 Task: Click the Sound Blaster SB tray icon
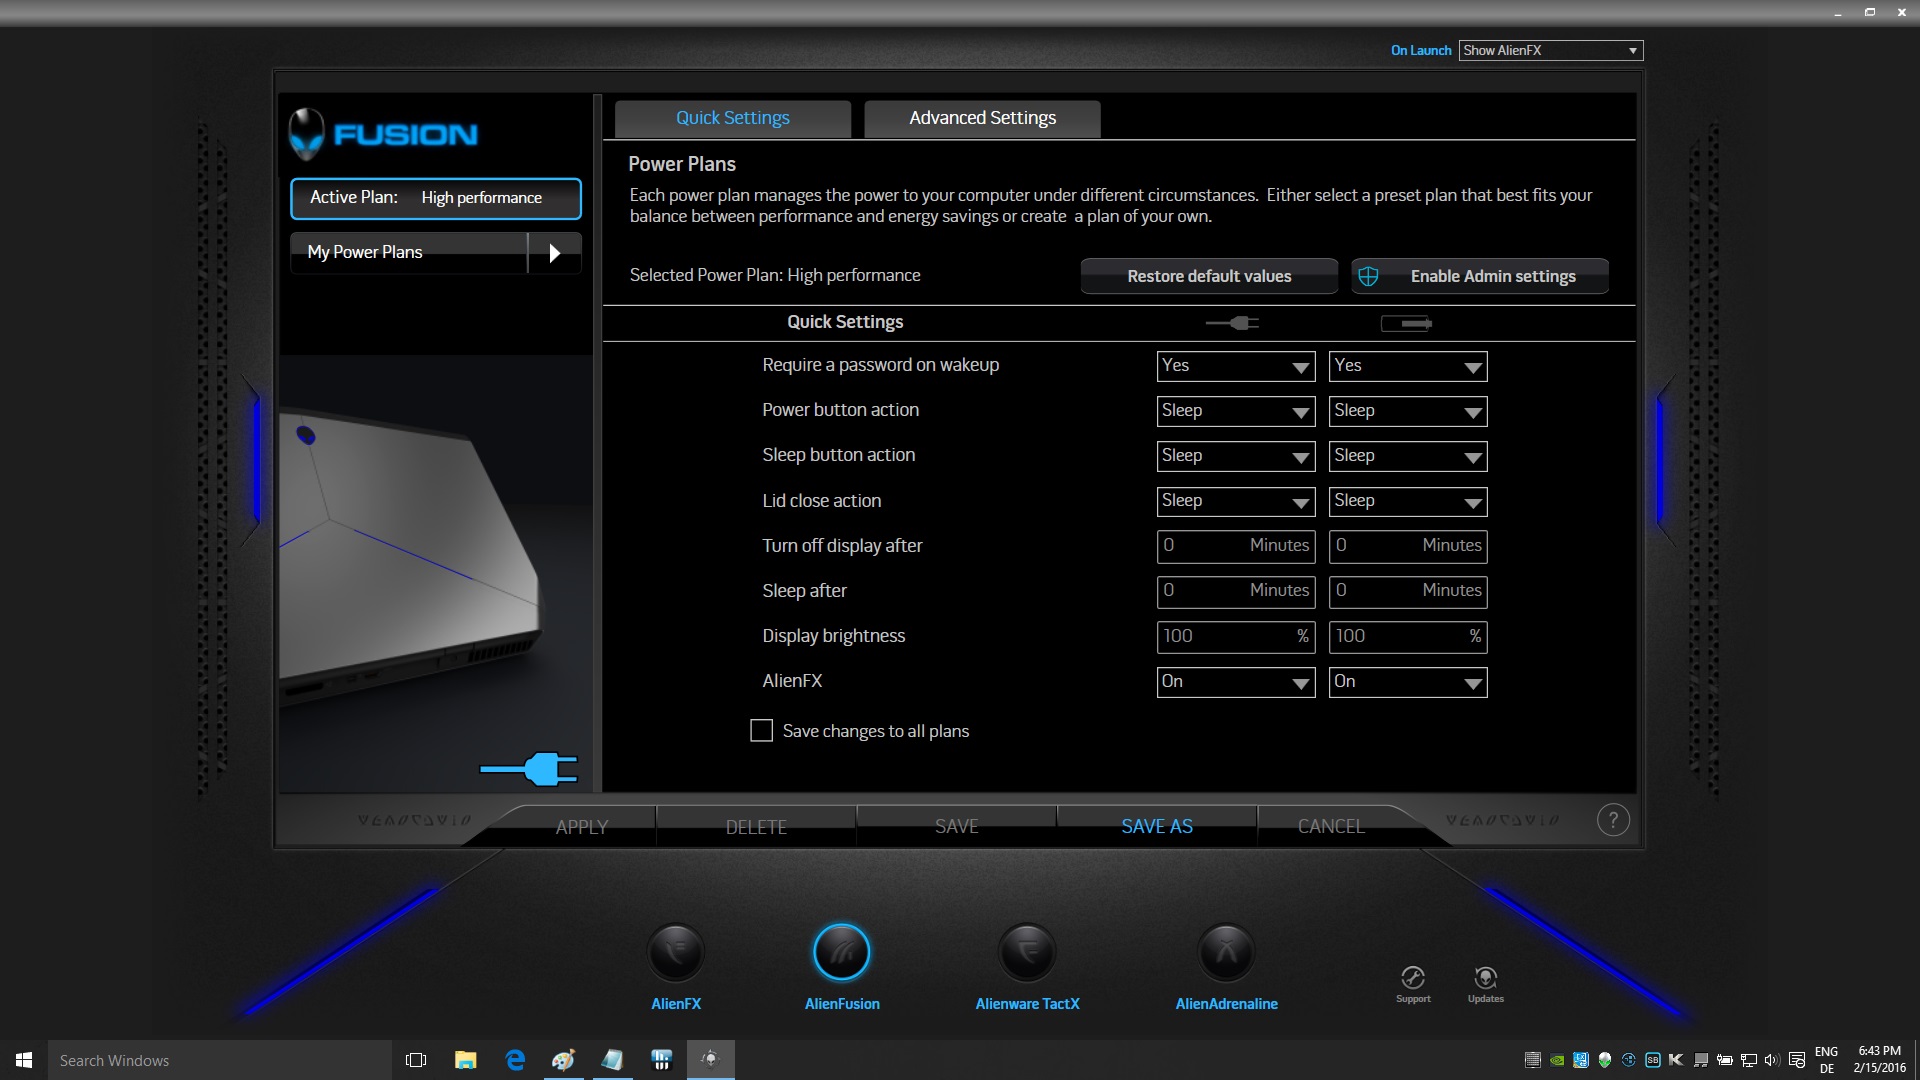1653,1060
